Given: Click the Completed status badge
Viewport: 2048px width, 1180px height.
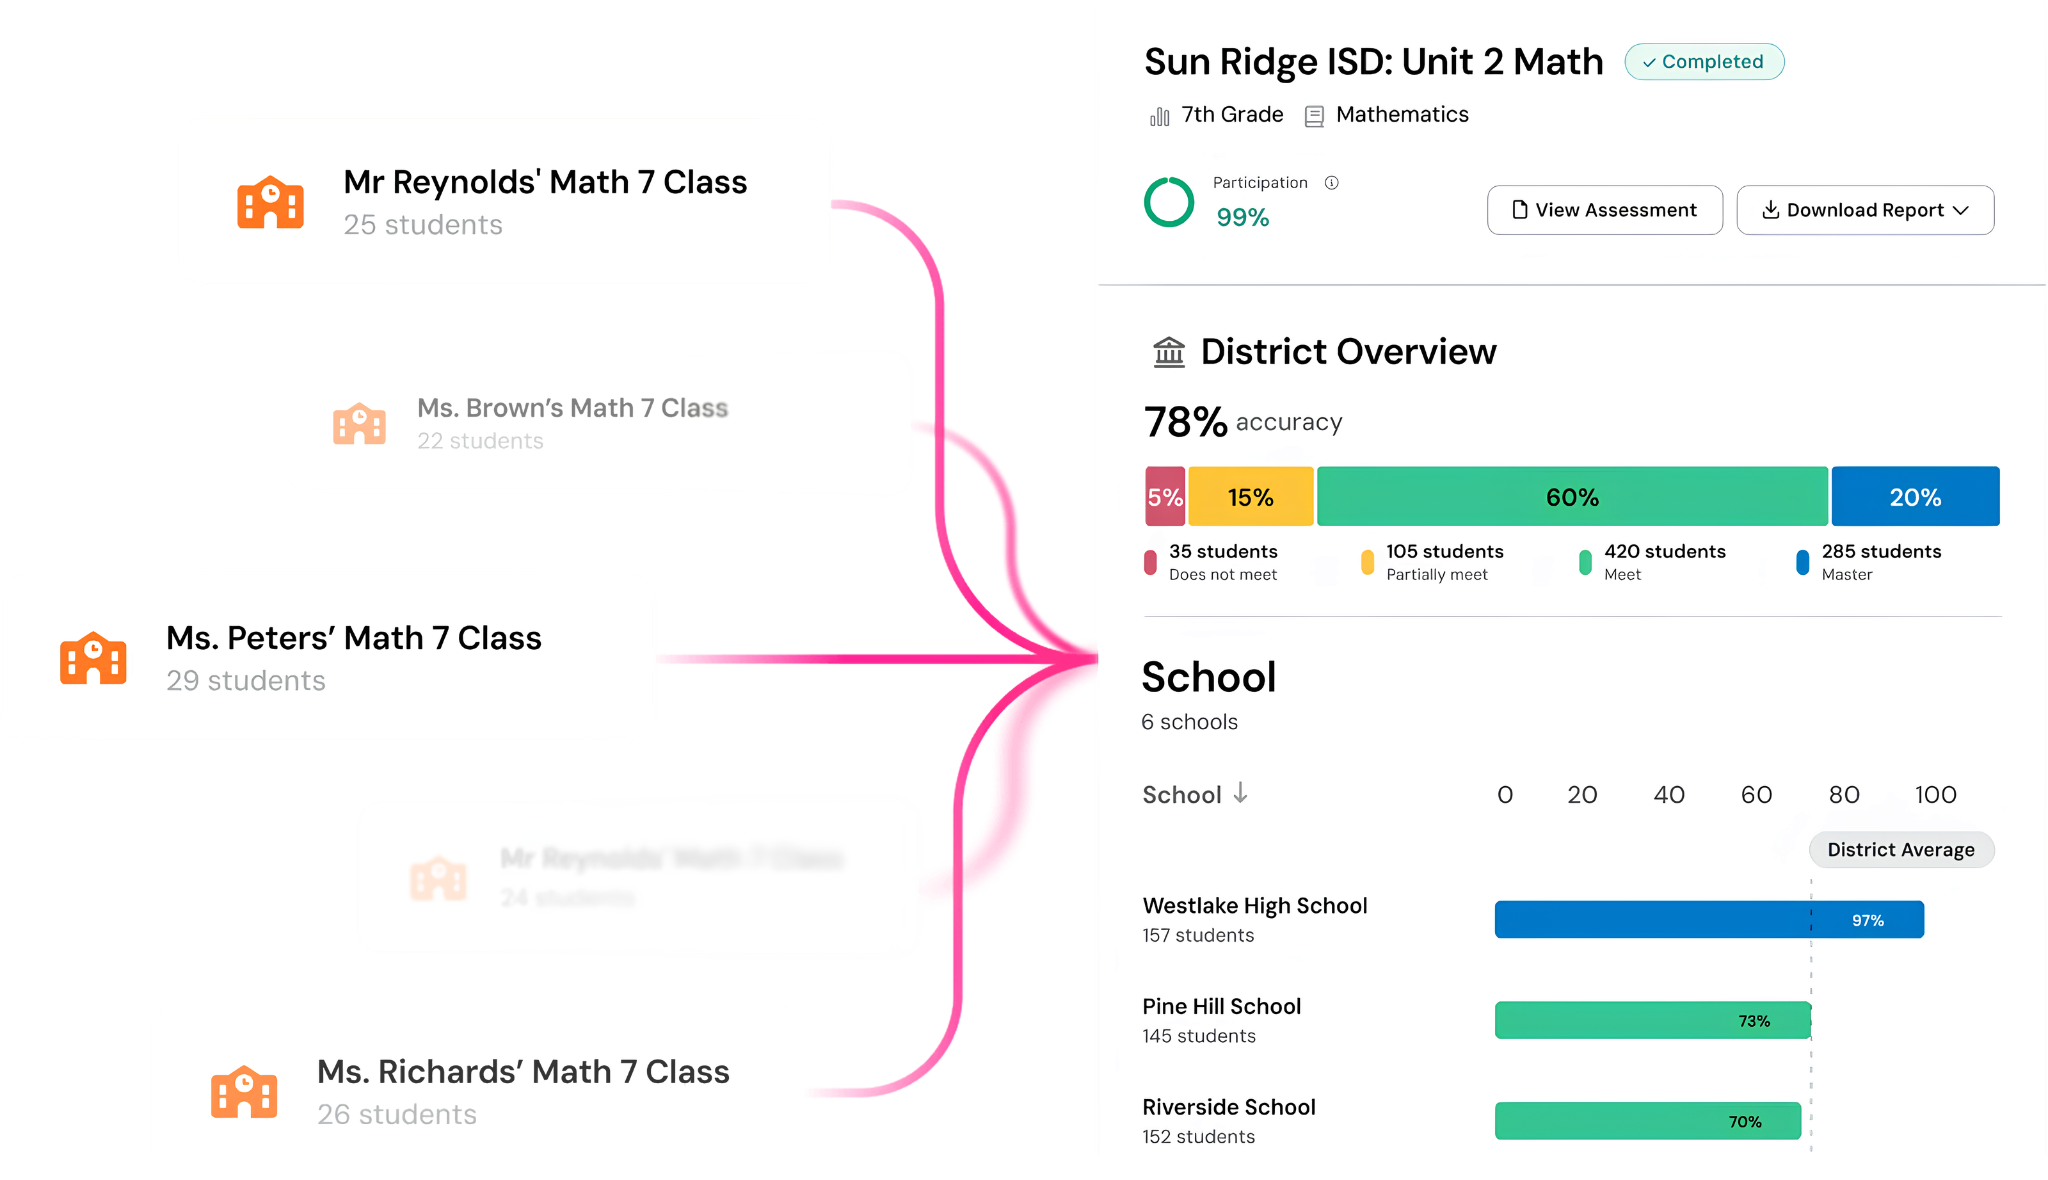Looking at the screenshot, I should (1704, 62).
